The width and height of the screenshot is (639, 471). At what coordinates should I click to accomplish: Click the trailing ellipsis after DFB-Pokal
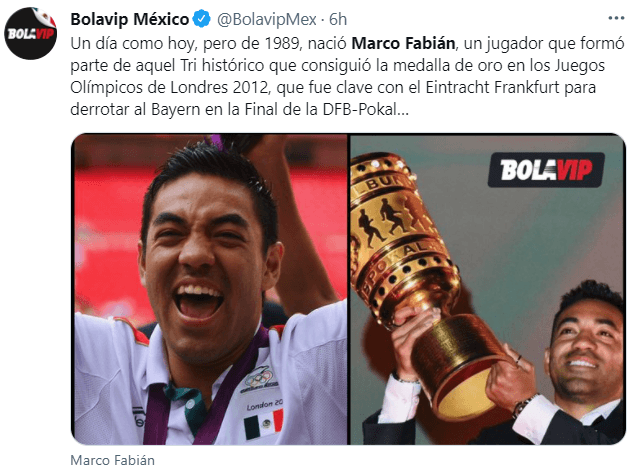(403, 110)
